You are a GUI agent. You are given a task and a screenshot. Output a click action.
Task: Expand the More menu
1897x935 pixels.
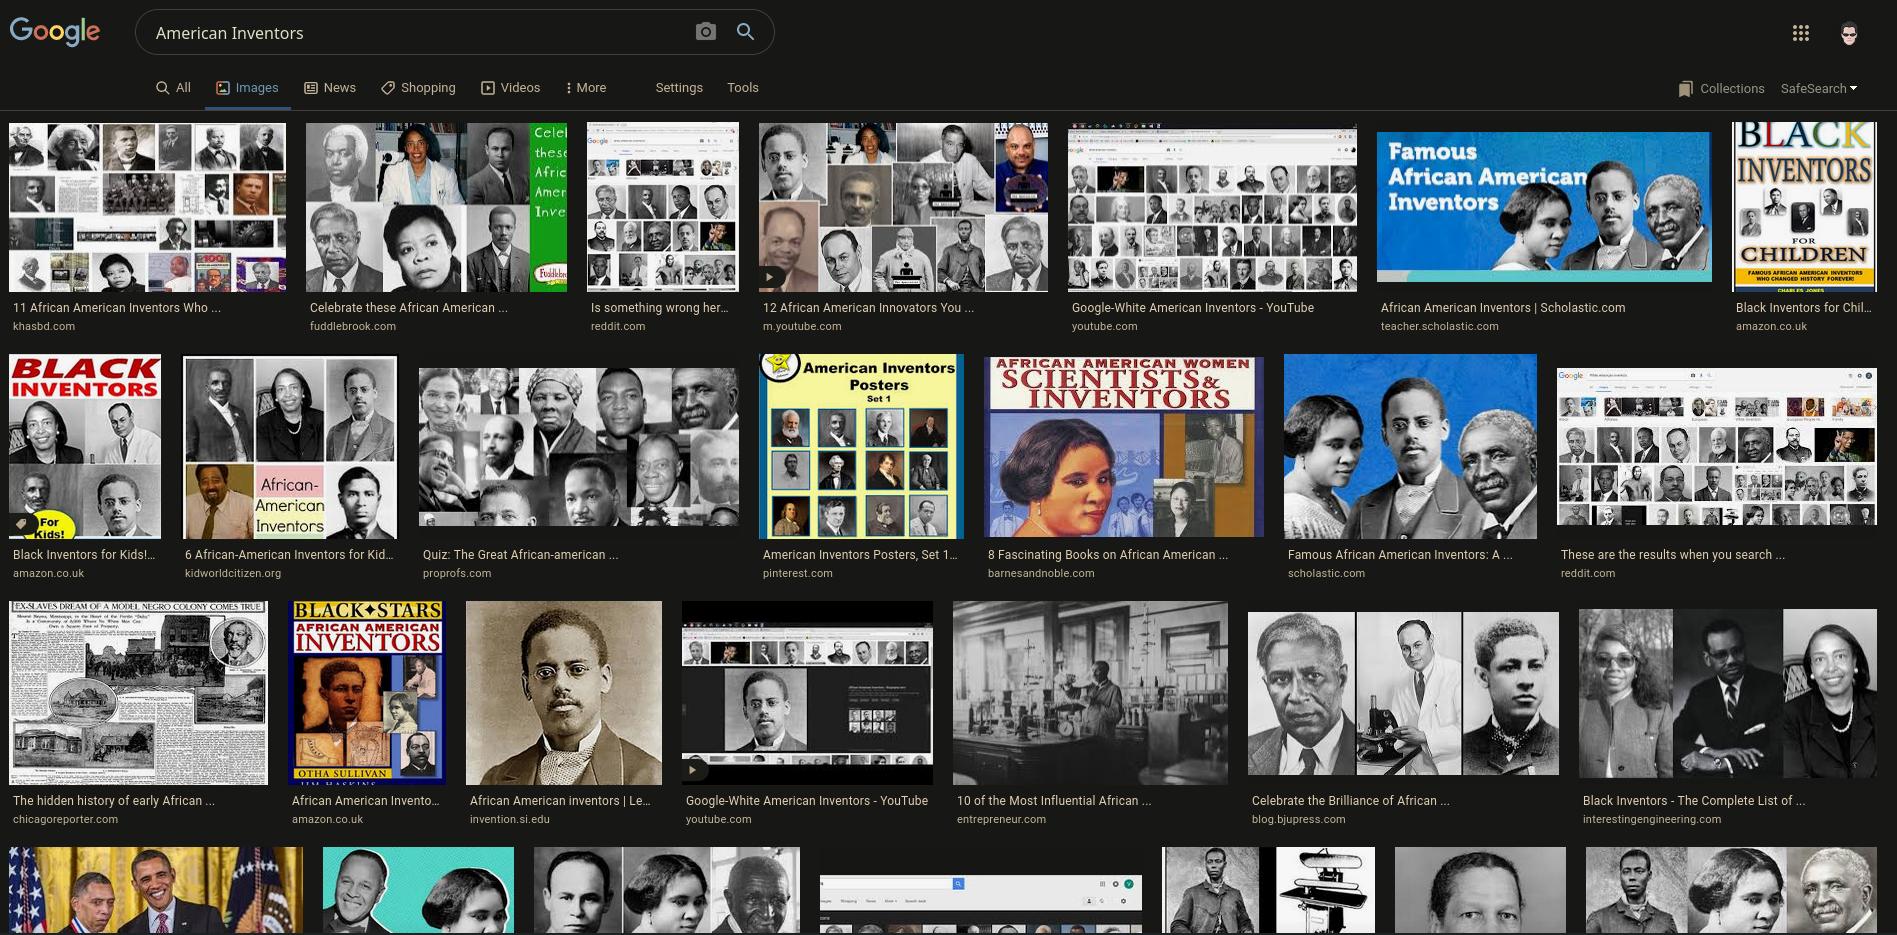coord(586,88)
